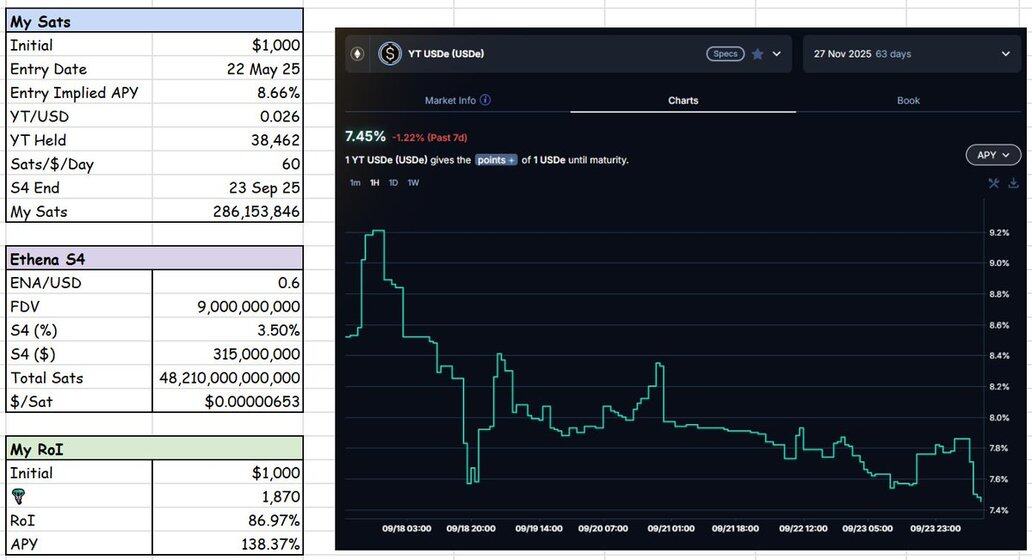
Task: Click the YT USDe (USDe) market title
Action: (446, 54)
